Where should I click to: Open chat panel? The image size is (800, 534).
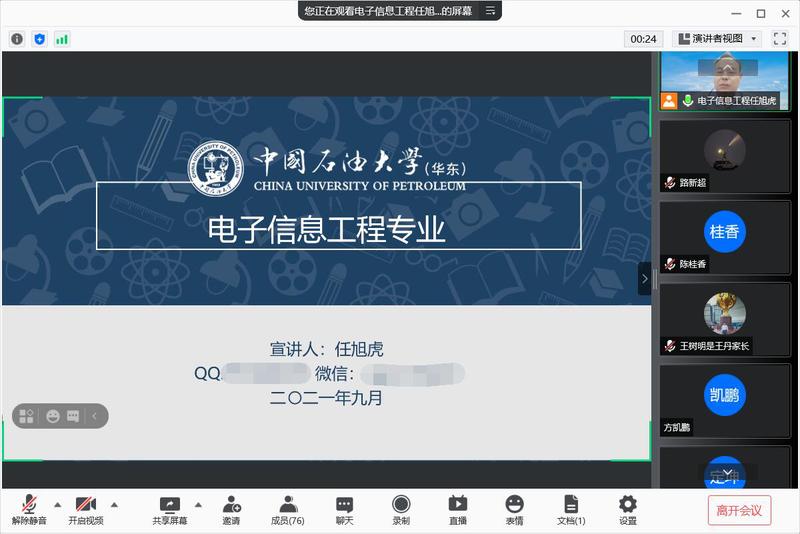[344, 510]
